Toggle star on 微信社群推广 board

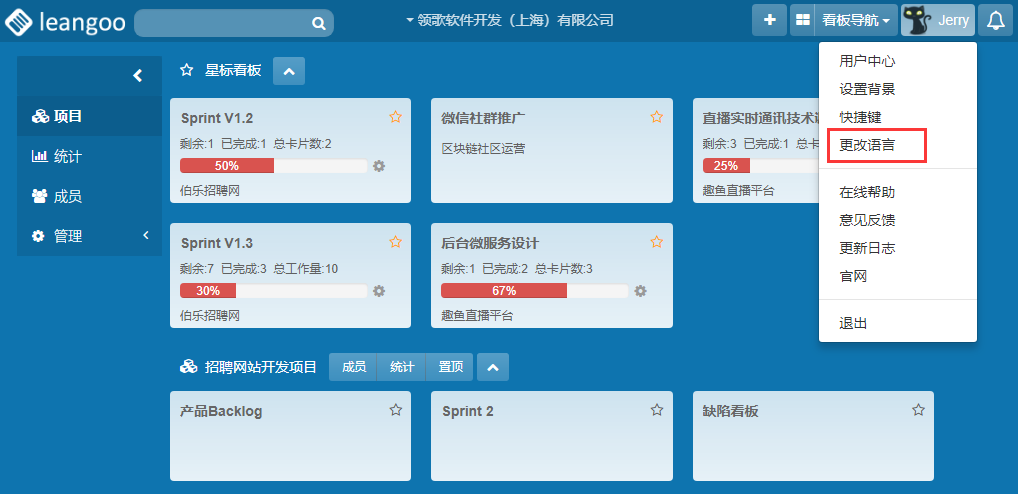[656, 117]
